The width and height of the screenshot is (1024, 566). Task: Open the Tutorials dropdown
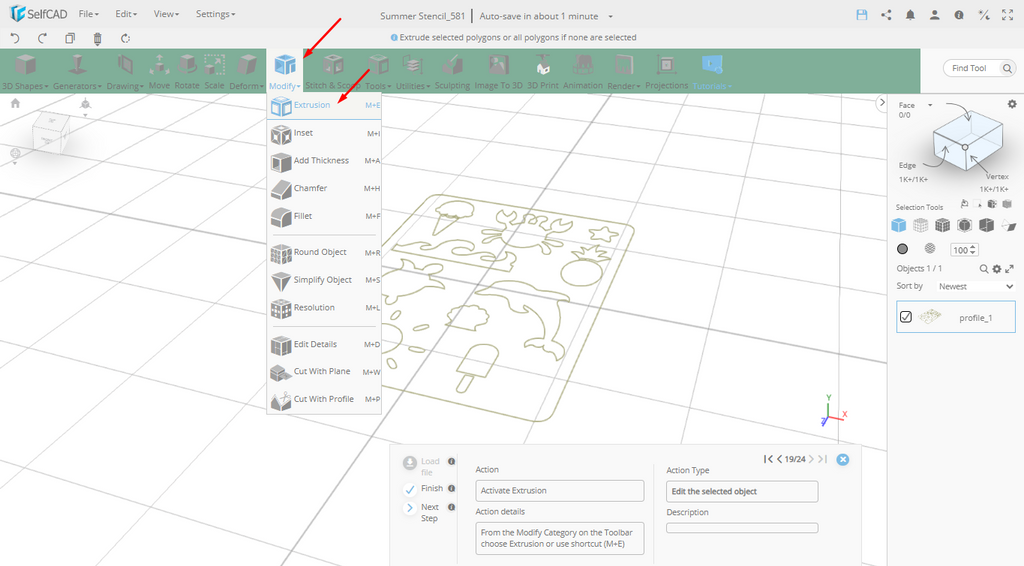coord(711,72)
